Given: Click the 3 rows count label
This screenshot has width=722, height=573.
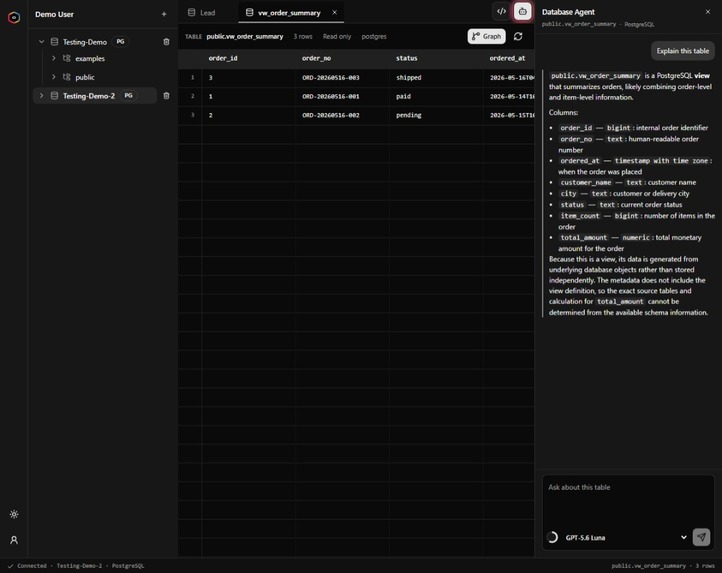Looking at the screenshot, I should coord(303,36).
